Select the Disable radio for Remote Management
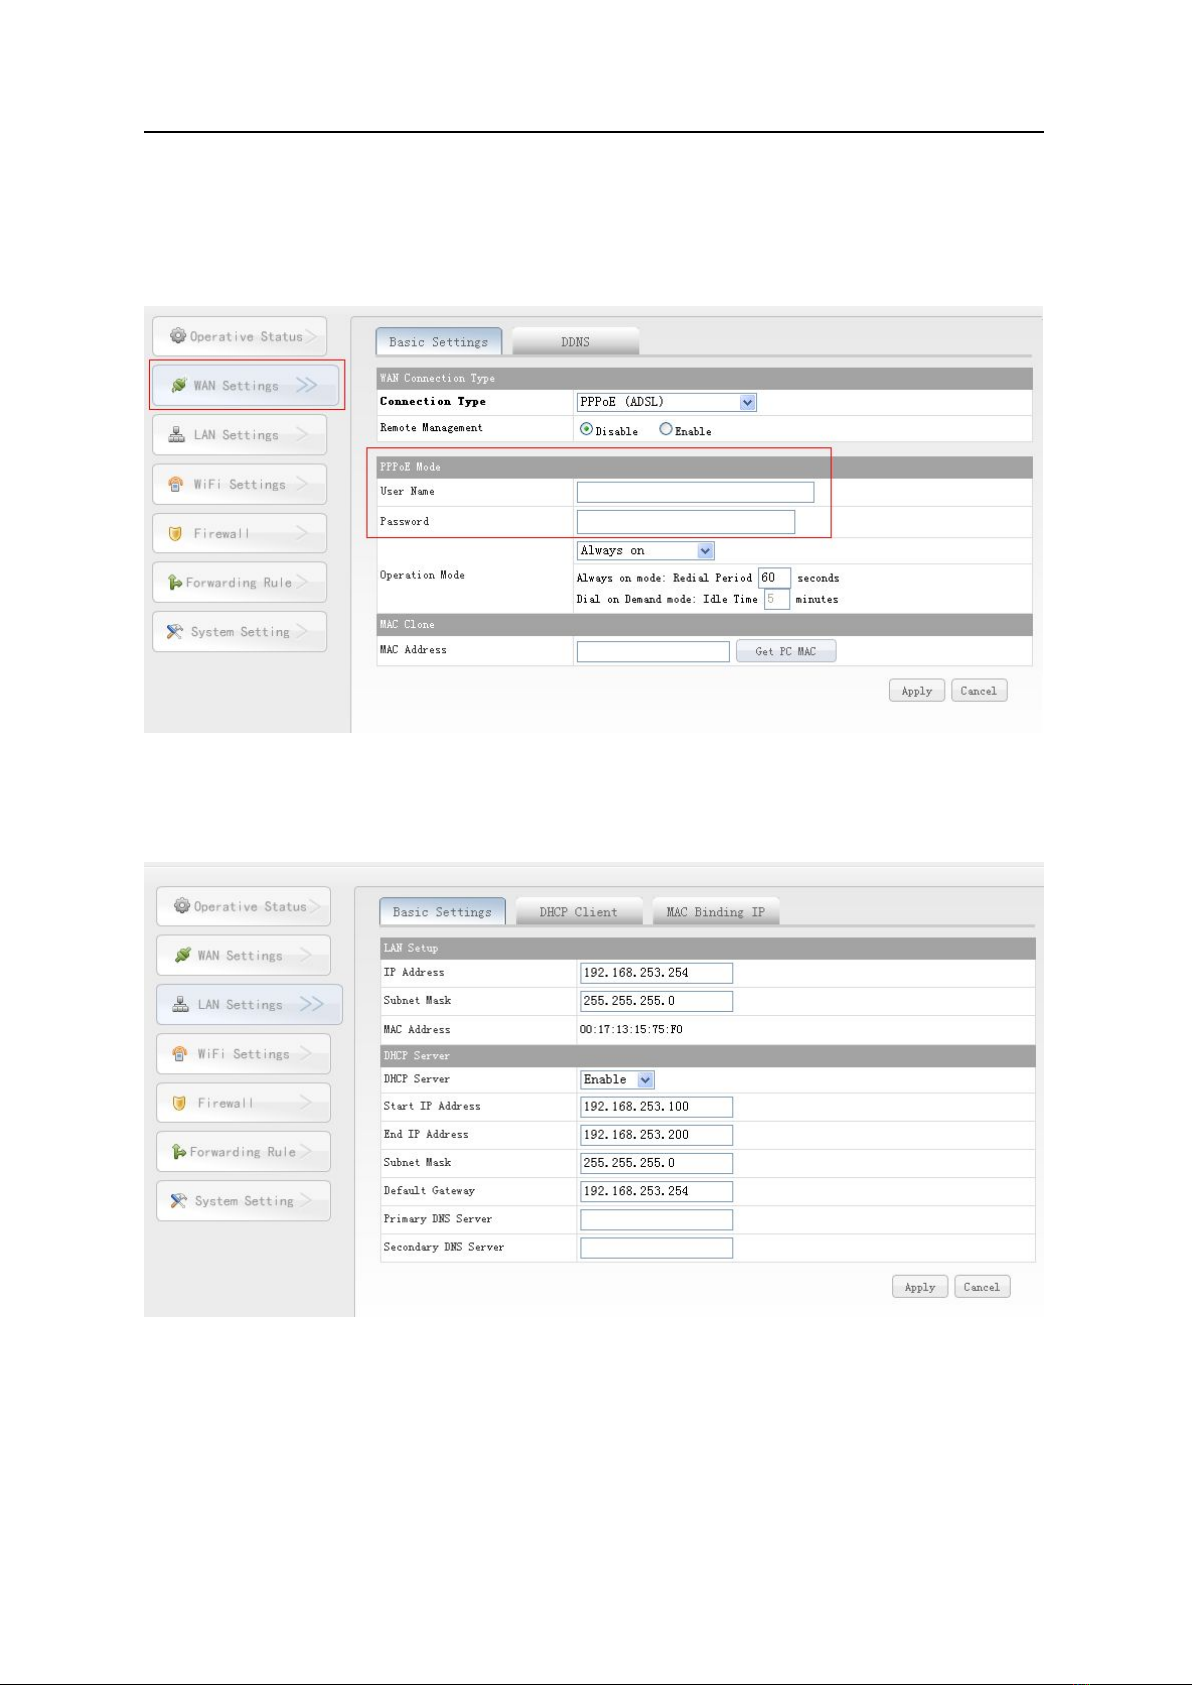Viewport: 1192px width, 1685px height. pyautogui.click(x=586, y=429)
